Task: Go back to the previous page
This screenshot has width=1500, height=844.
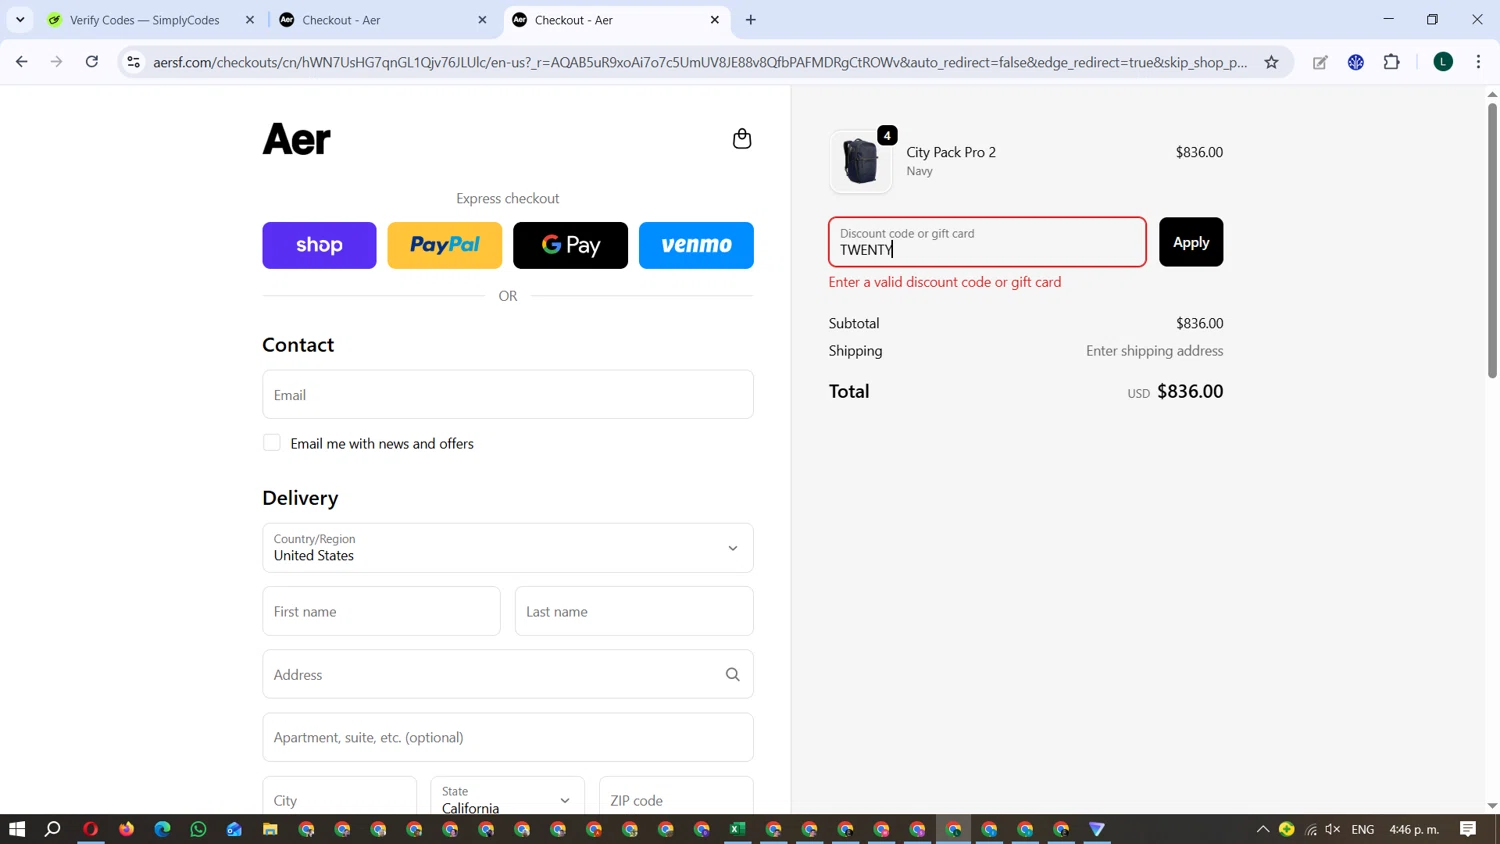Action: coord(22,62)
